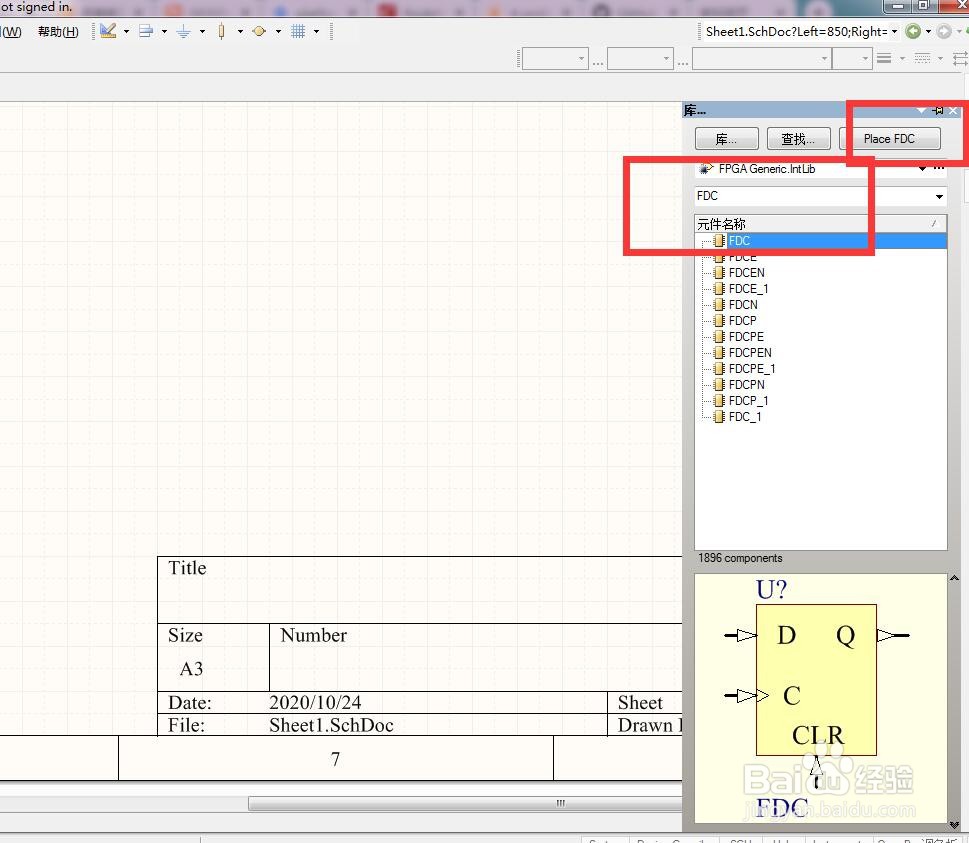The width and height of the screenshot is (969, 843).
Task: Click the green navigate back button
Action: (x=913, y=32)
